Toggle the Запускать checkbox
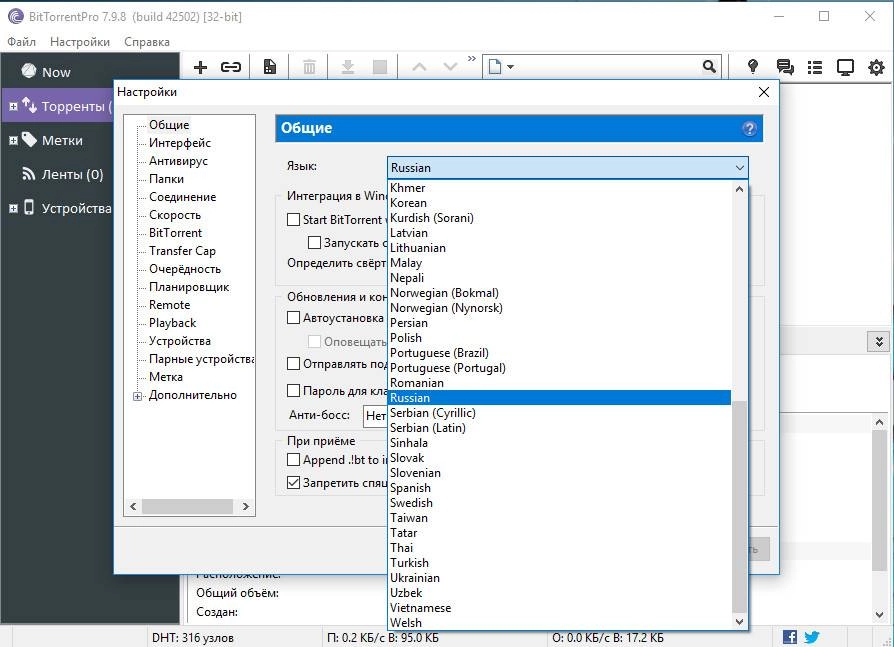The width and height of the screenshot is (894, 647). point(314,243)
